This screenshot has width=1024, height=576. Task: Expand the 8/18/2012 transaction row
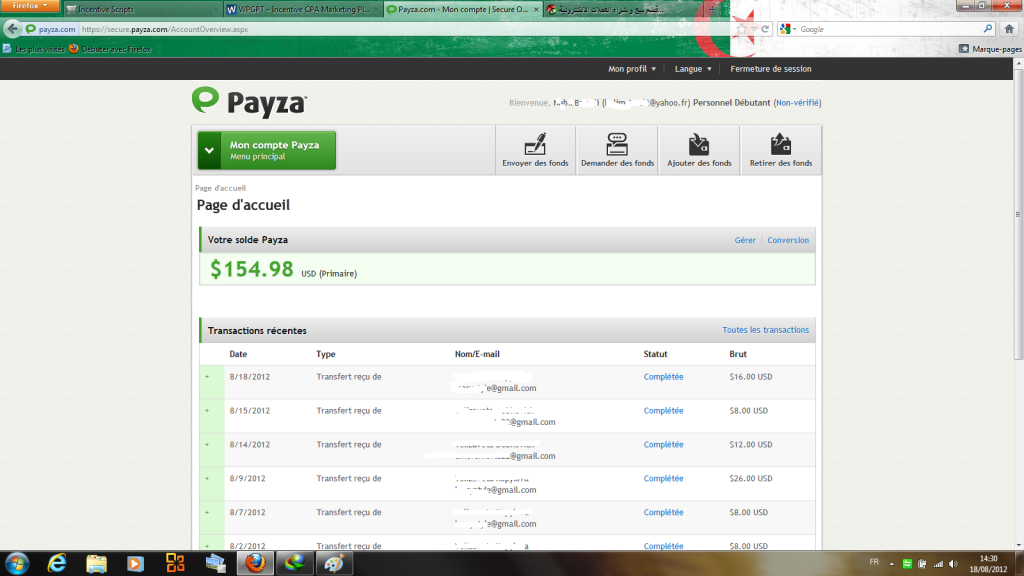click(x=208, y=377)
